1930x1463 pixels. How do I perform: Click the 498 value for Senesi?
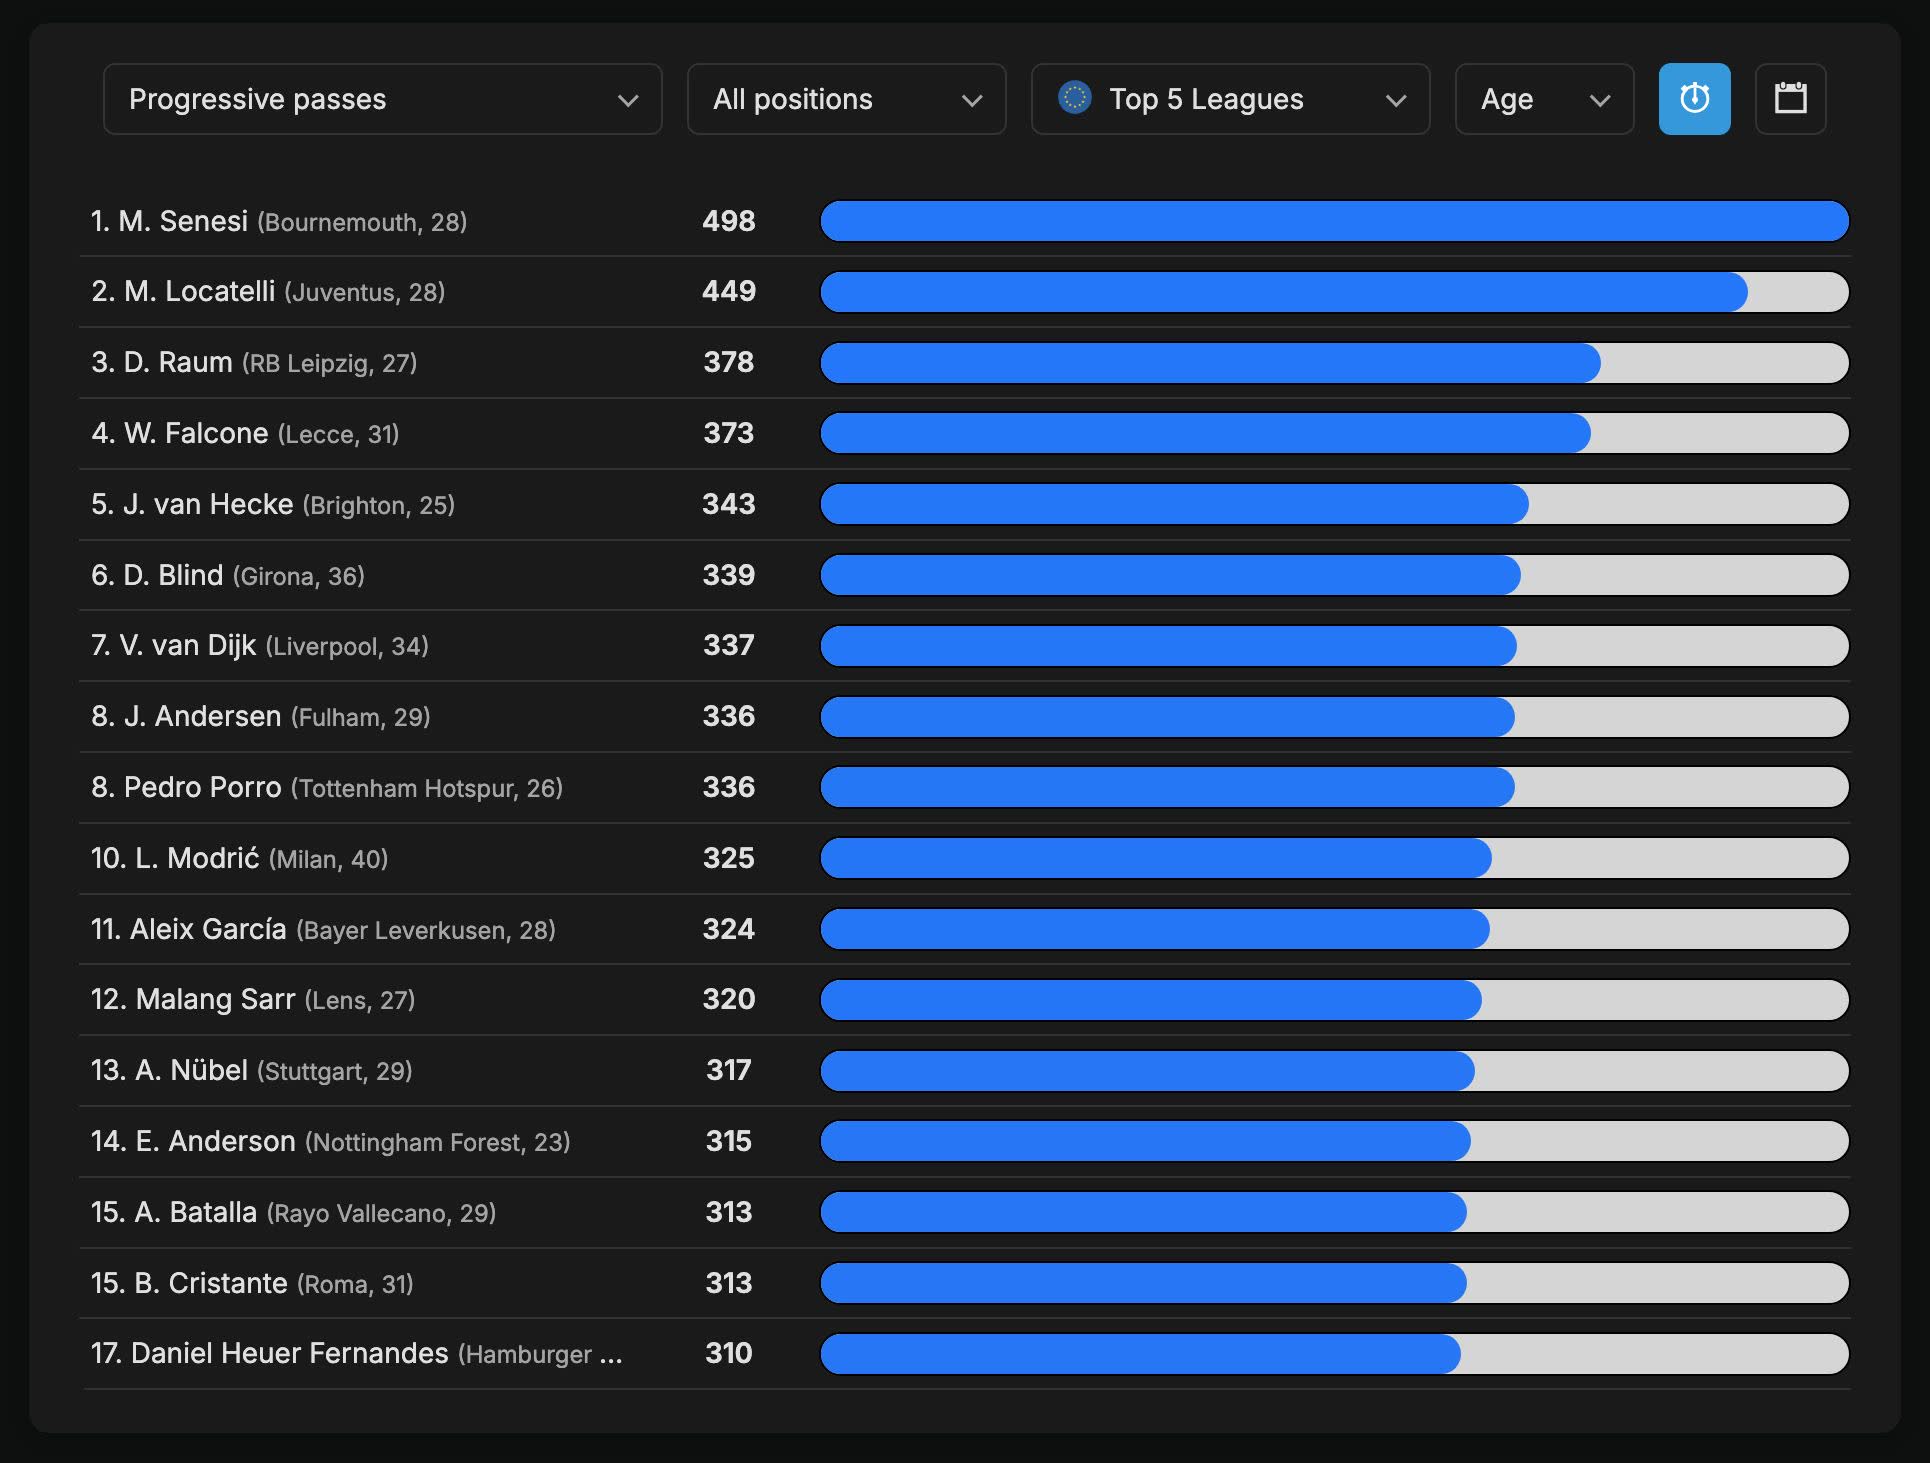click(728, 221)
